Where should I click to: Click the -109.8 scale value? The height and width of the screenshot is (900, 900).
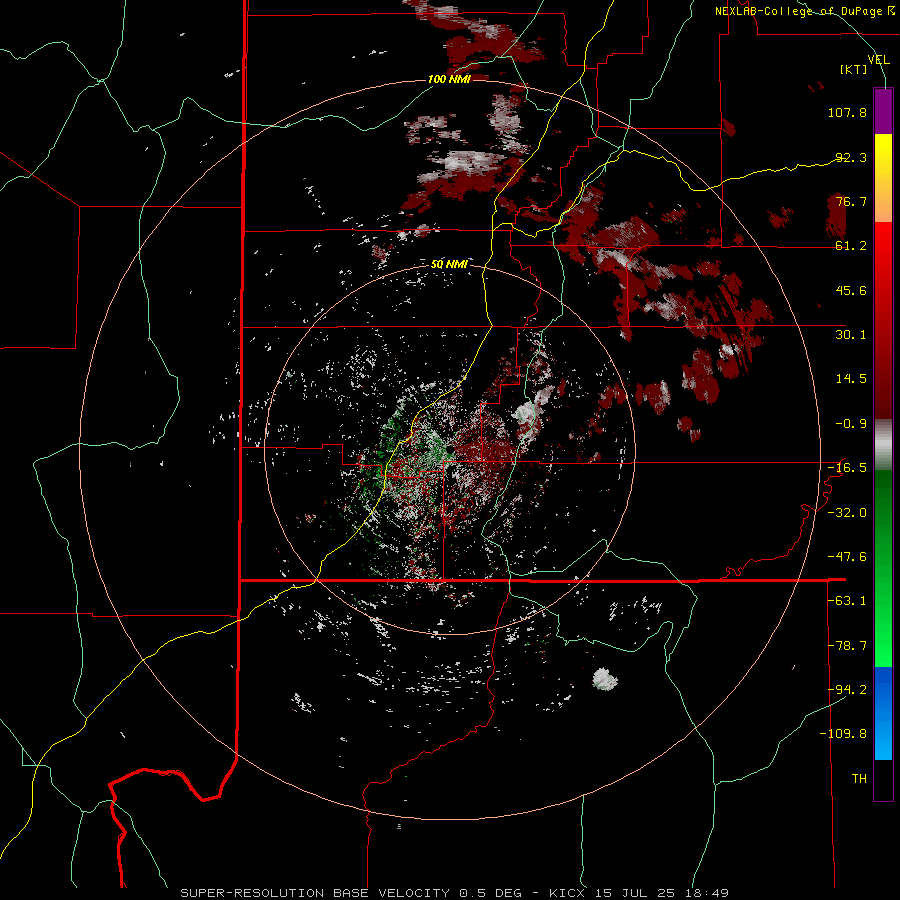844,734
